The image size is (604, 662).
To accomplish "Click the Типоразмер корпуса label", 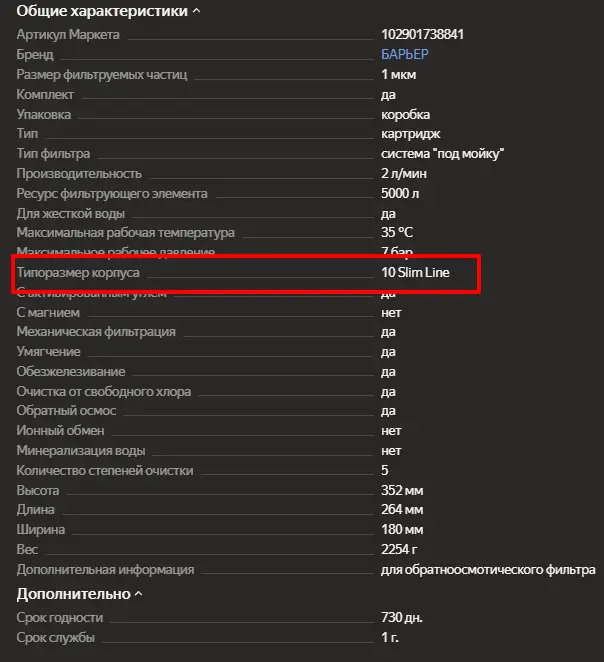I will coord(78,272).
